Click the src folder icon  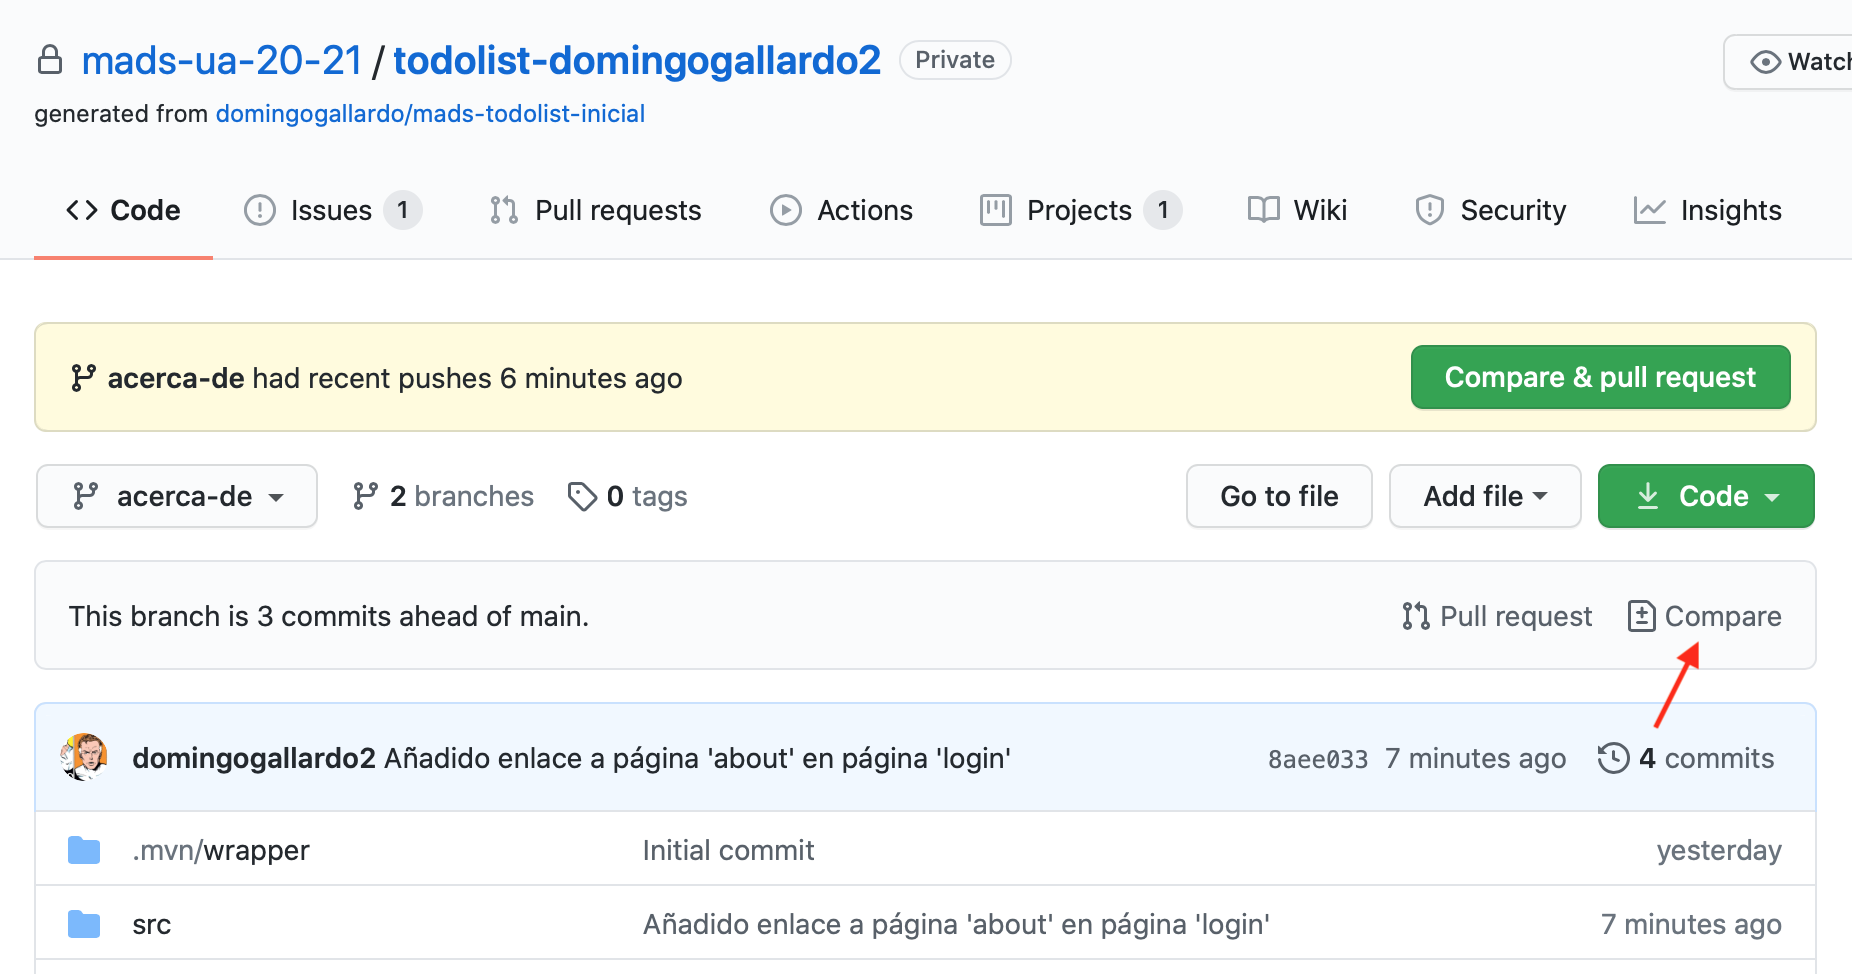[x=84, y=924]
